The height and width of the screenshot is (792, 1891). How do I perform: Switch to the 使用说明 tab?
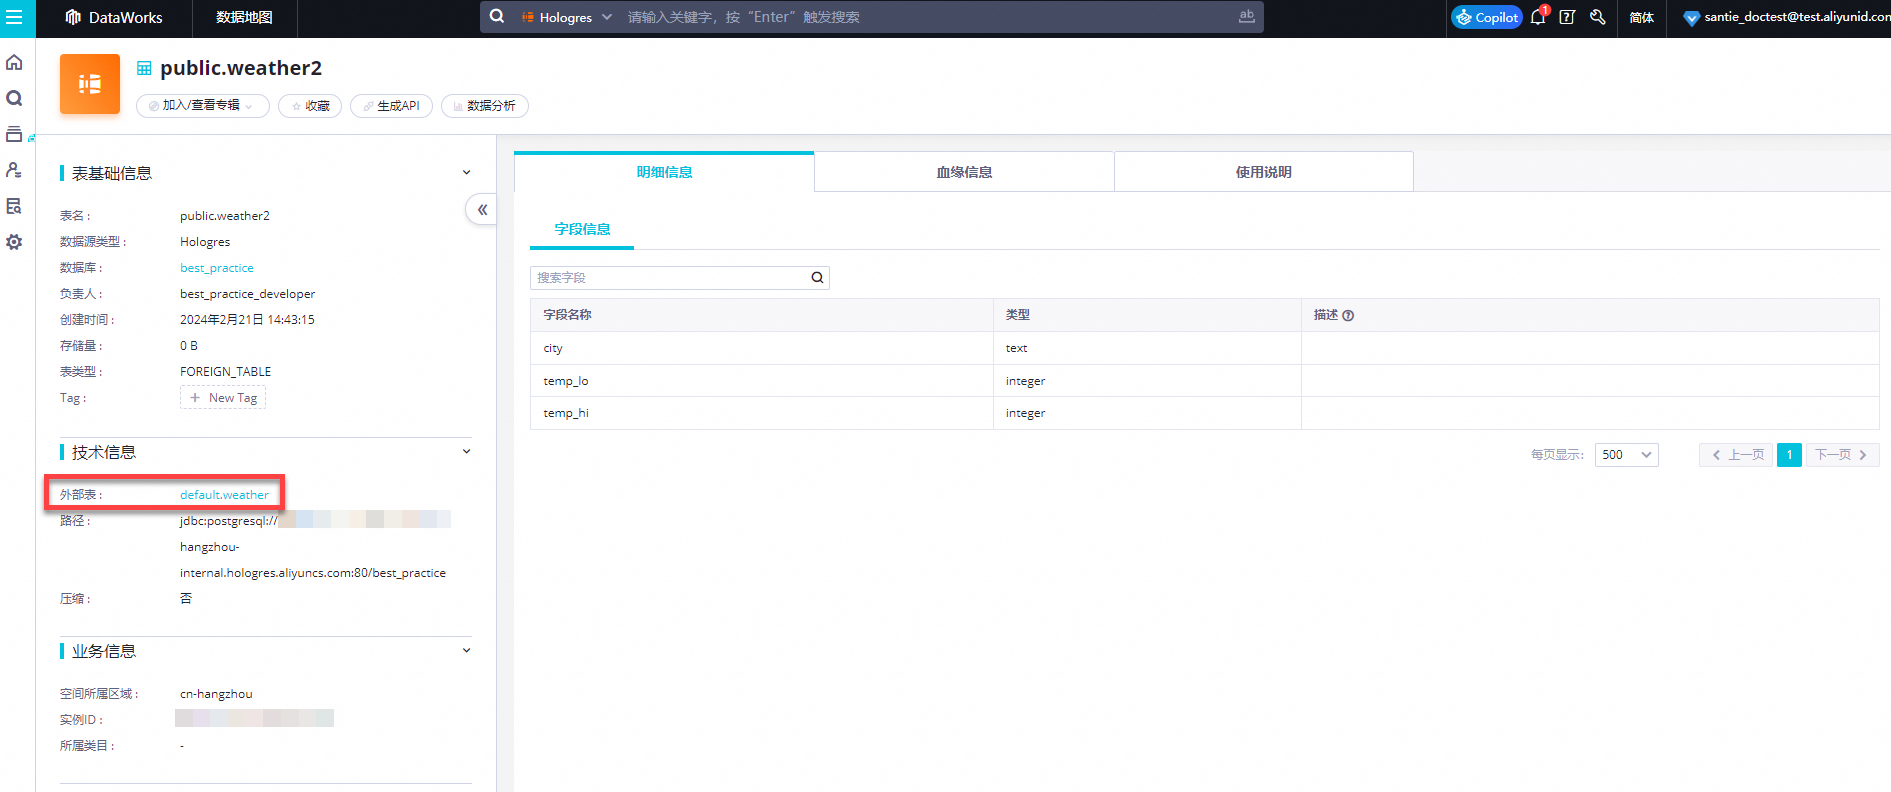click(1264, 172)
